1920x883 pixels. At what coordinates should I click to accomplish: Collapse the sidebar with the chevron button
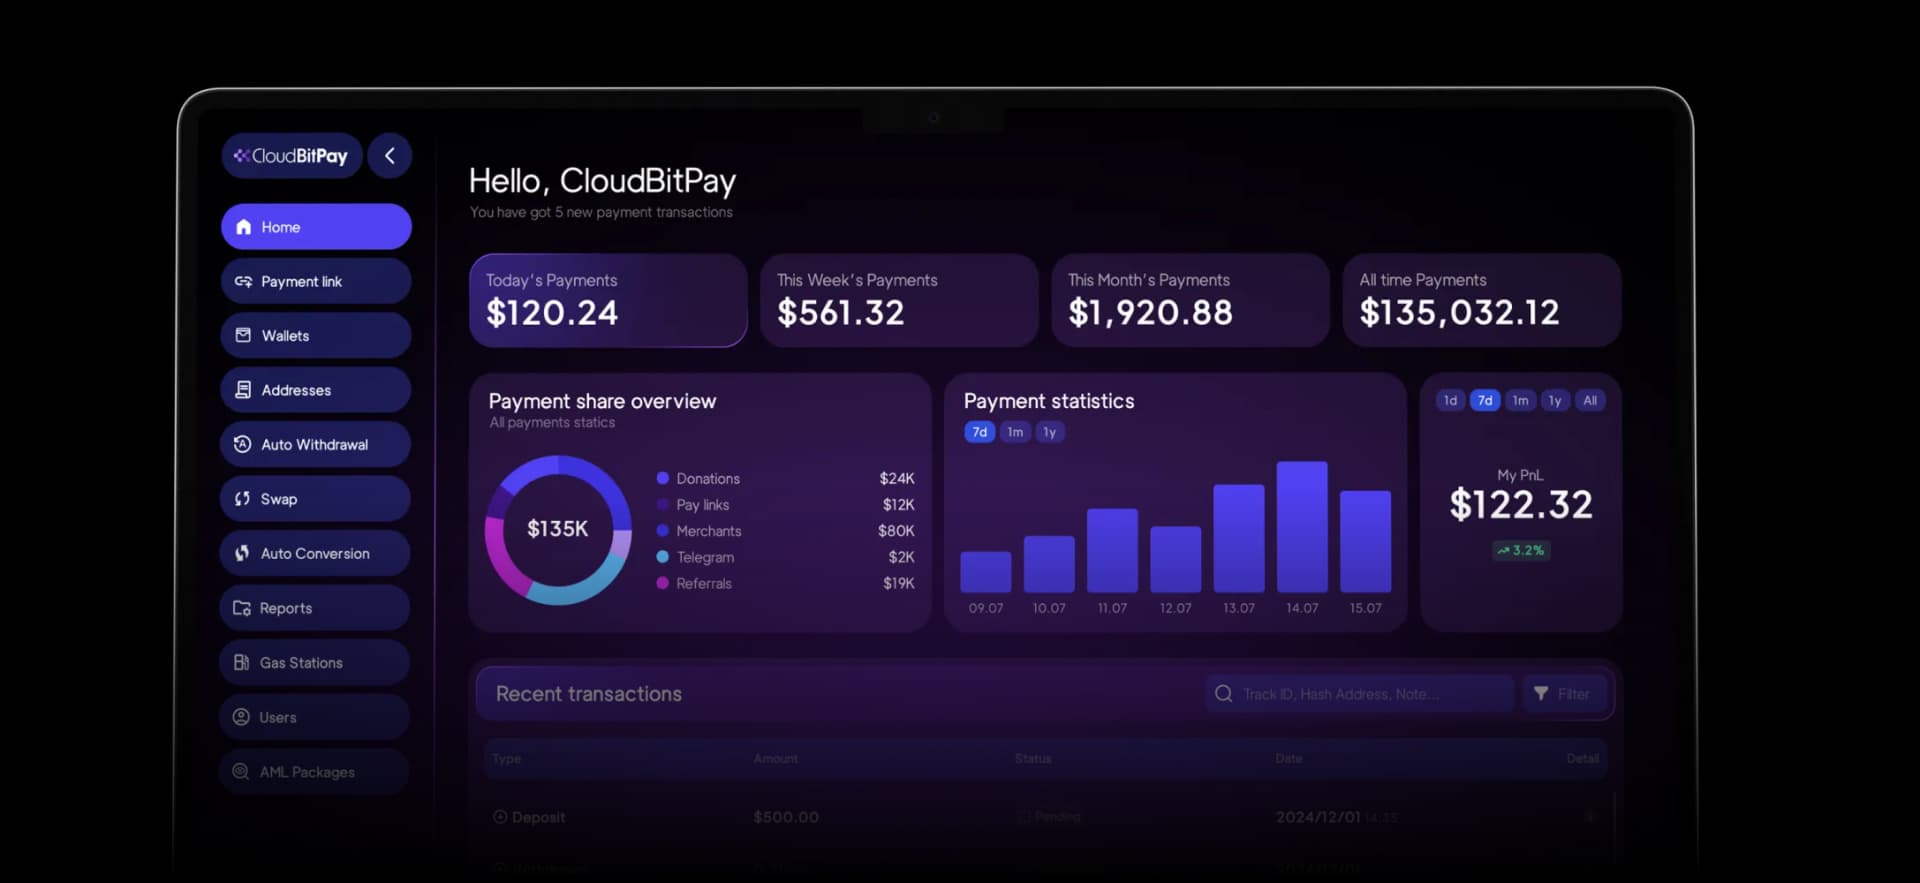390,156
